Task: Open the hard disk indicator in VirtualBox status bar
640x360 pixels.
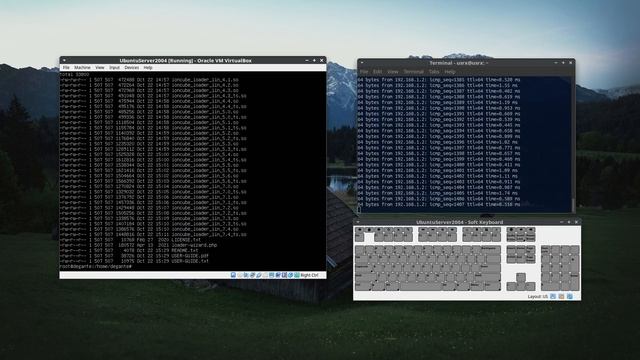Action: 233,275
